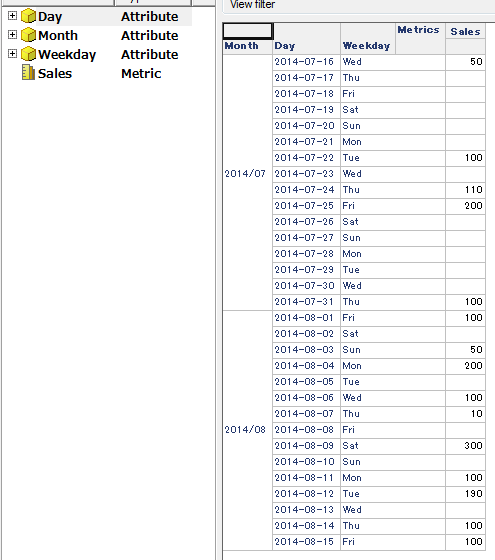Screen dimensions: 495x560
Task: Select the empty top-left grid corner cell
Action: click(x=248, y=31)
